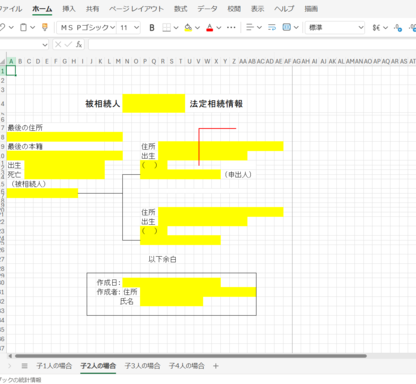This screenshot has height=384, width=416.
Task: Open the 挿入 ribbon tab
Action: 69,9
